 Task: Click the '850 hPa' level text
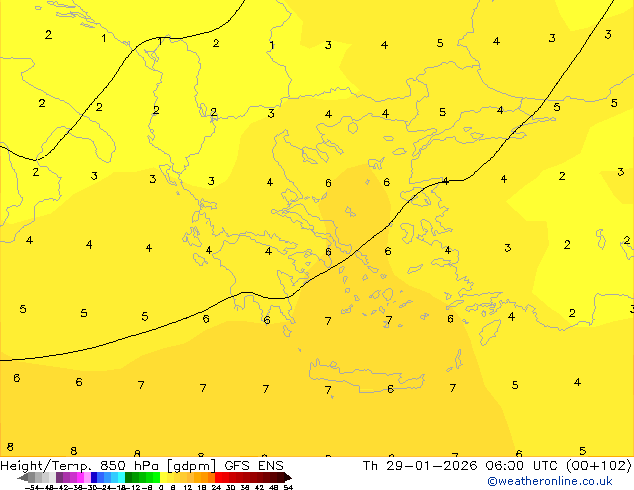pyautogui.click(x=130, y=465)
